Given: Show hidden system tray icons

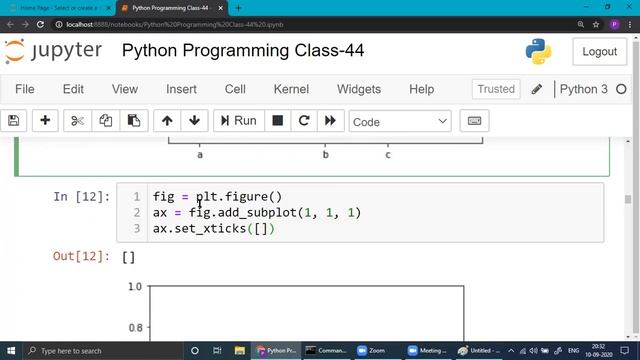Looking at the screenshot, I should click(511, 351).
